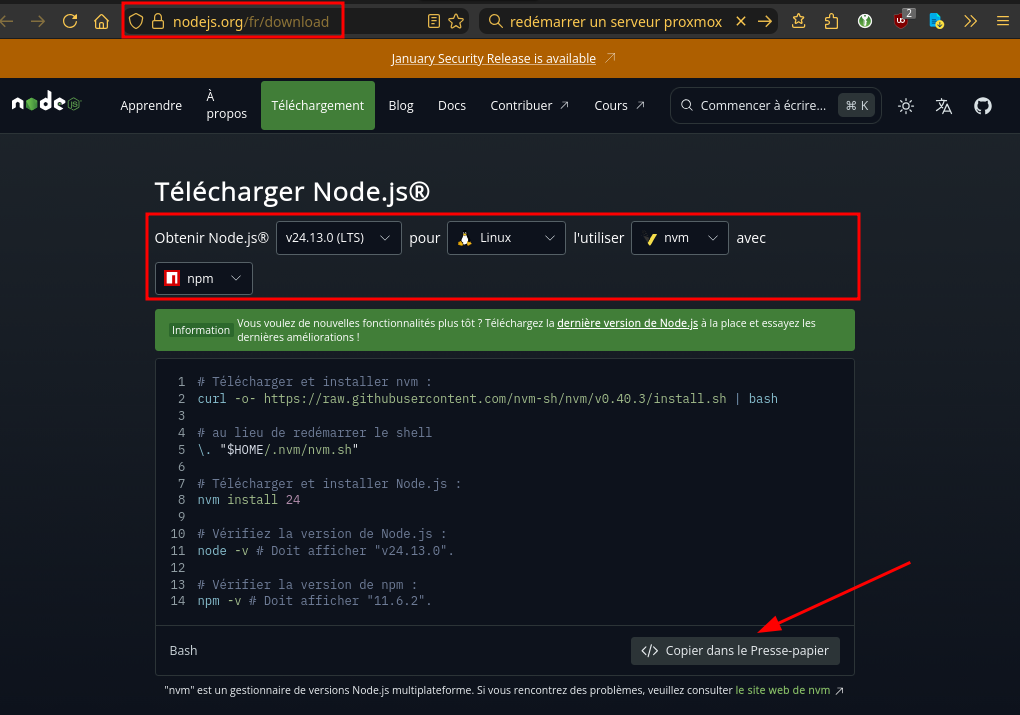Bookmark this page with the star icon
The height and width of the screenshot is (715, 1020).
[456, 21]
